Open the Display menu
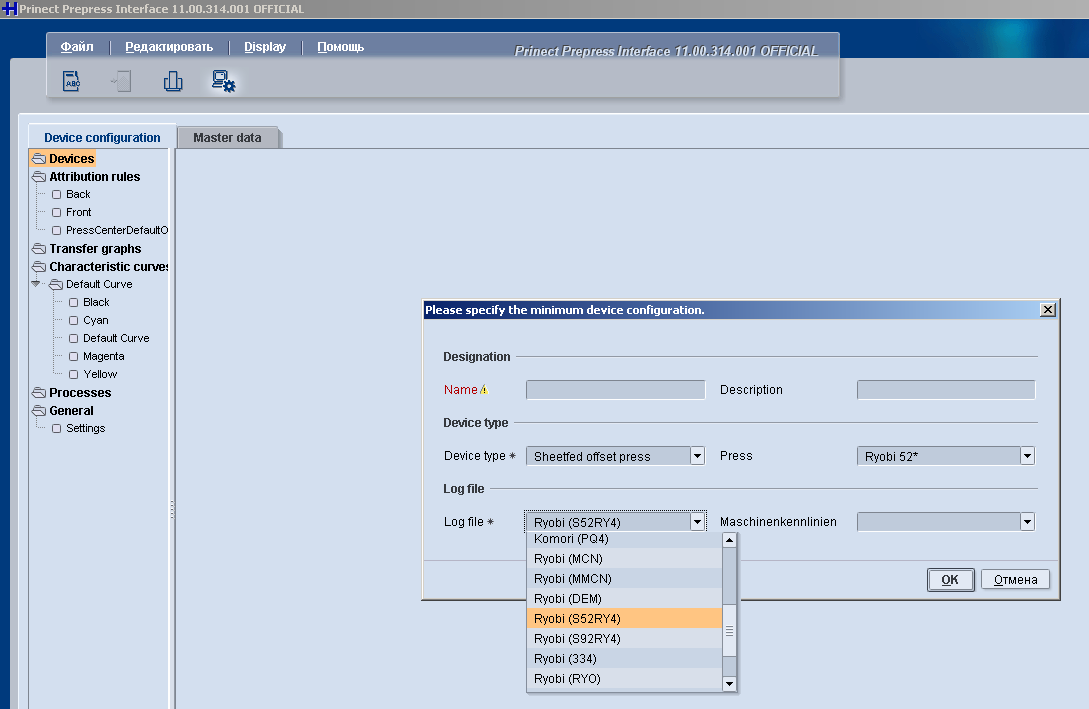 (x=265, y=47)
